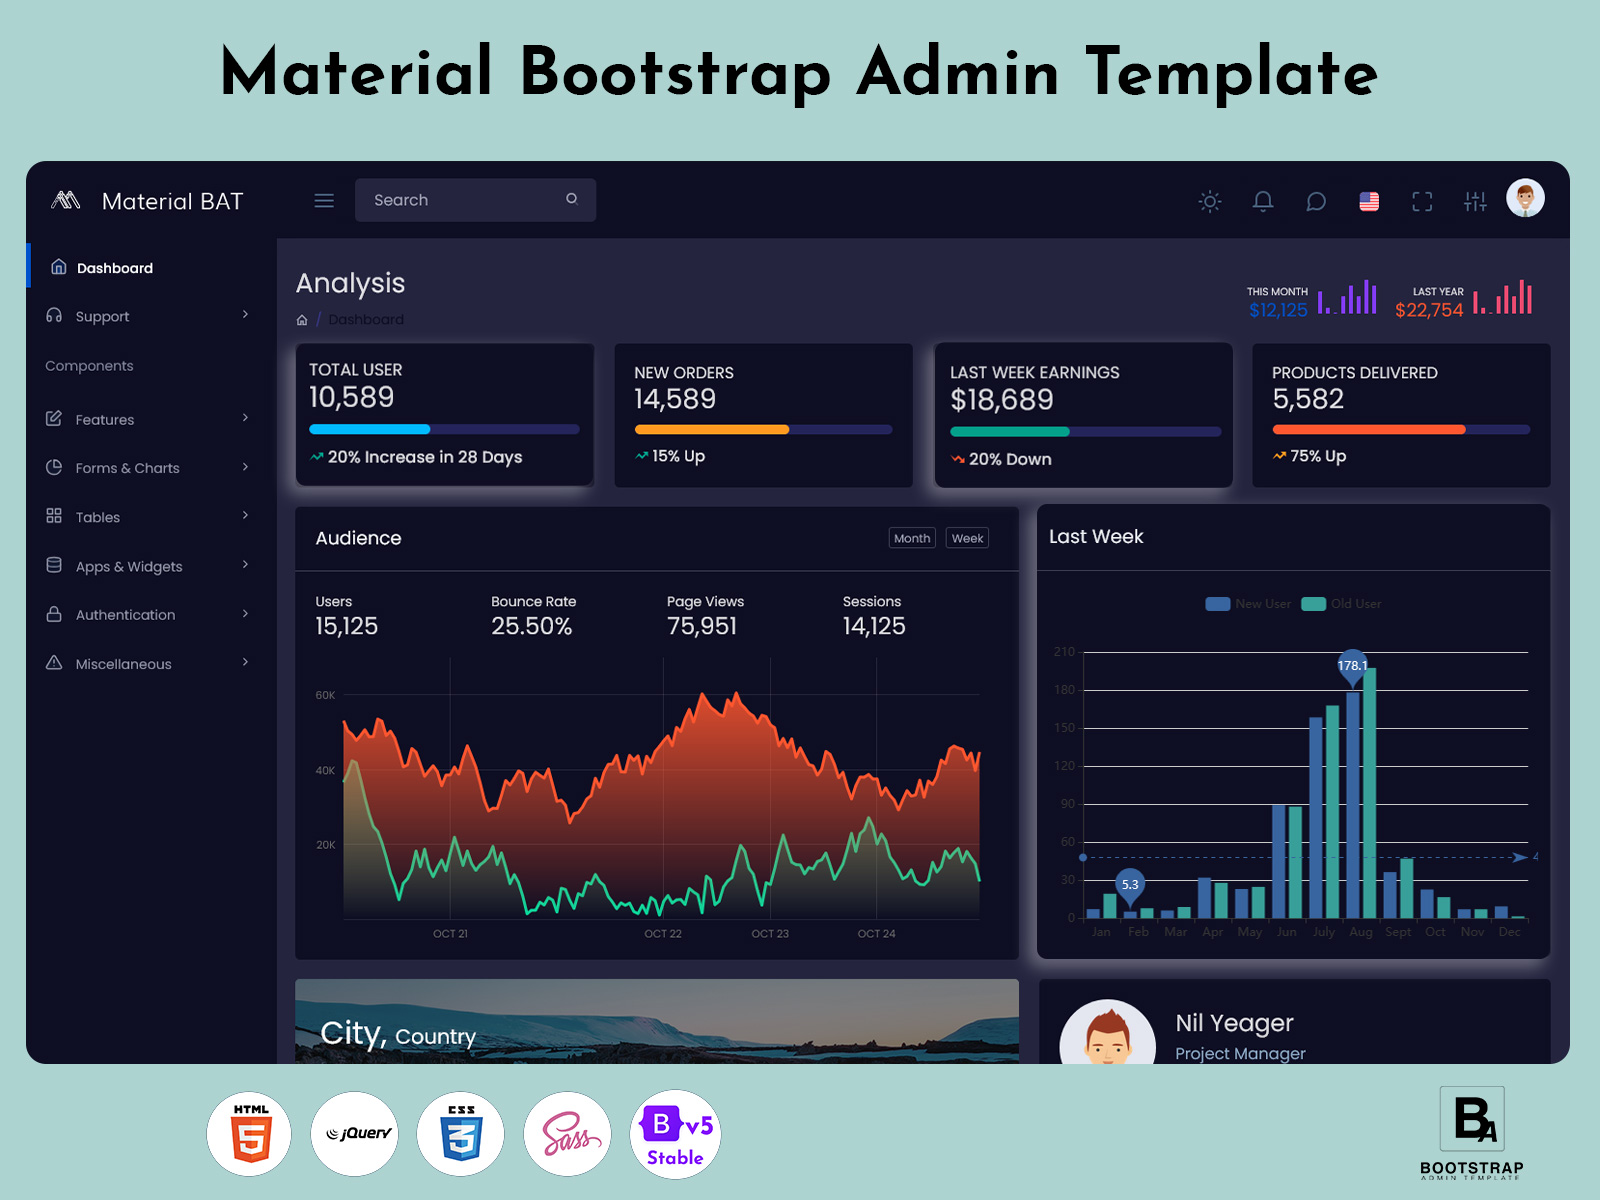Click the breadcrumb home icon
The image size is (1600, 1200).
302,320
